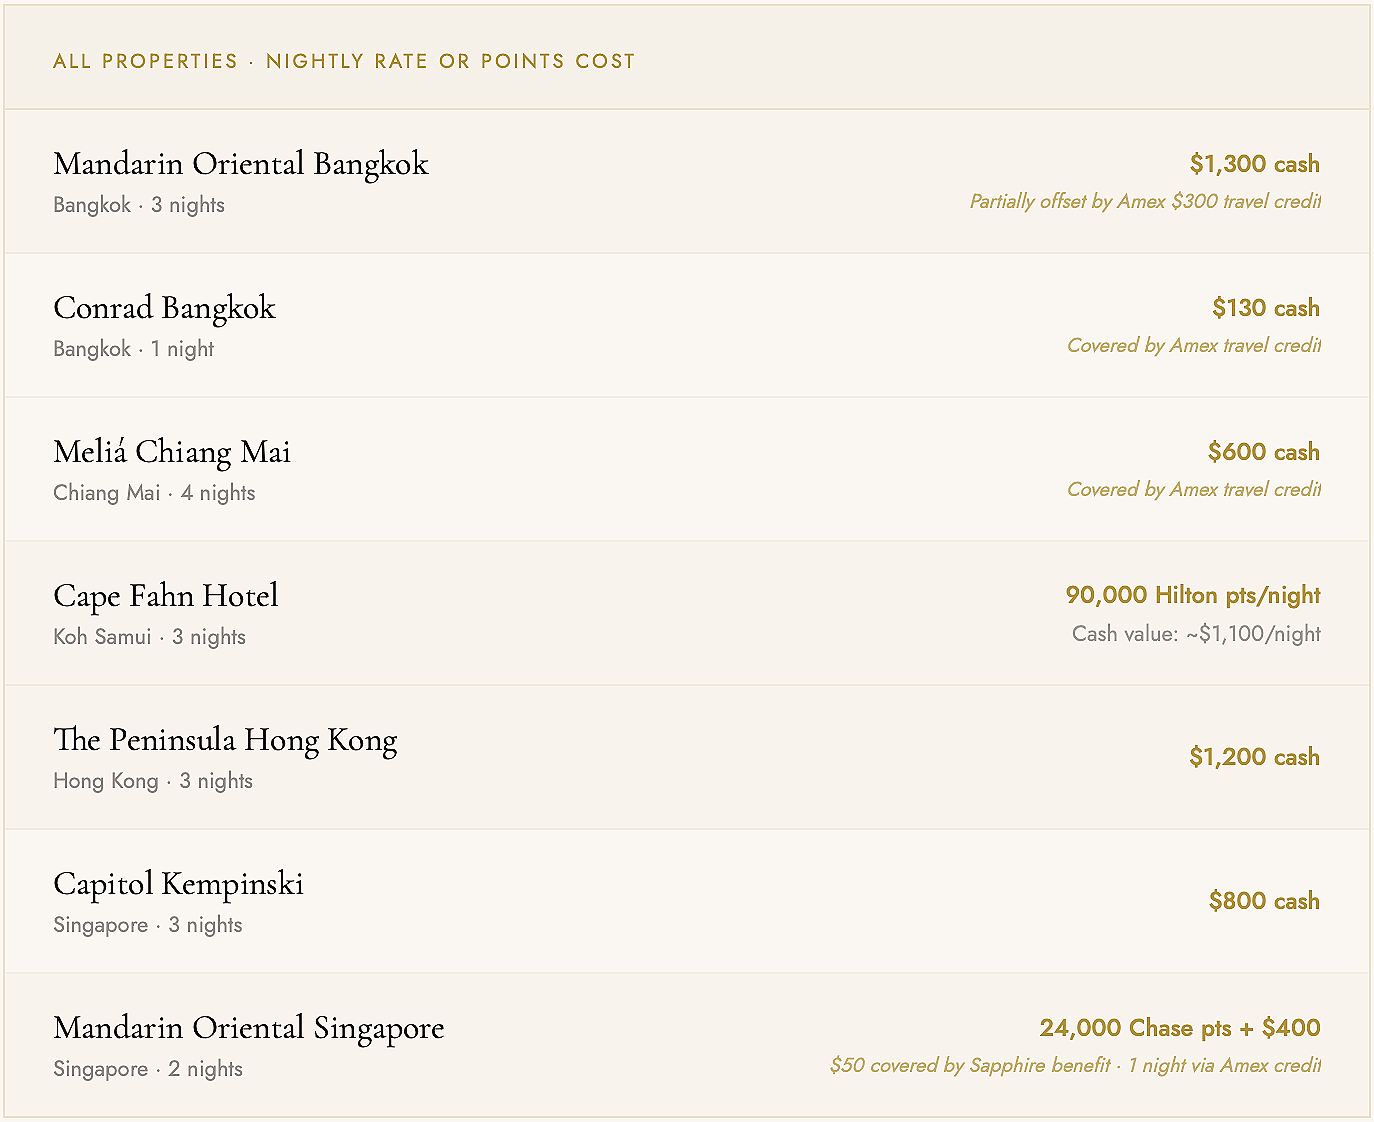The width and height of the screenshot is (1374, 1122).
Task: Click Chiang Mai · 4 nights subtitle
Action: tap(155, 493)
